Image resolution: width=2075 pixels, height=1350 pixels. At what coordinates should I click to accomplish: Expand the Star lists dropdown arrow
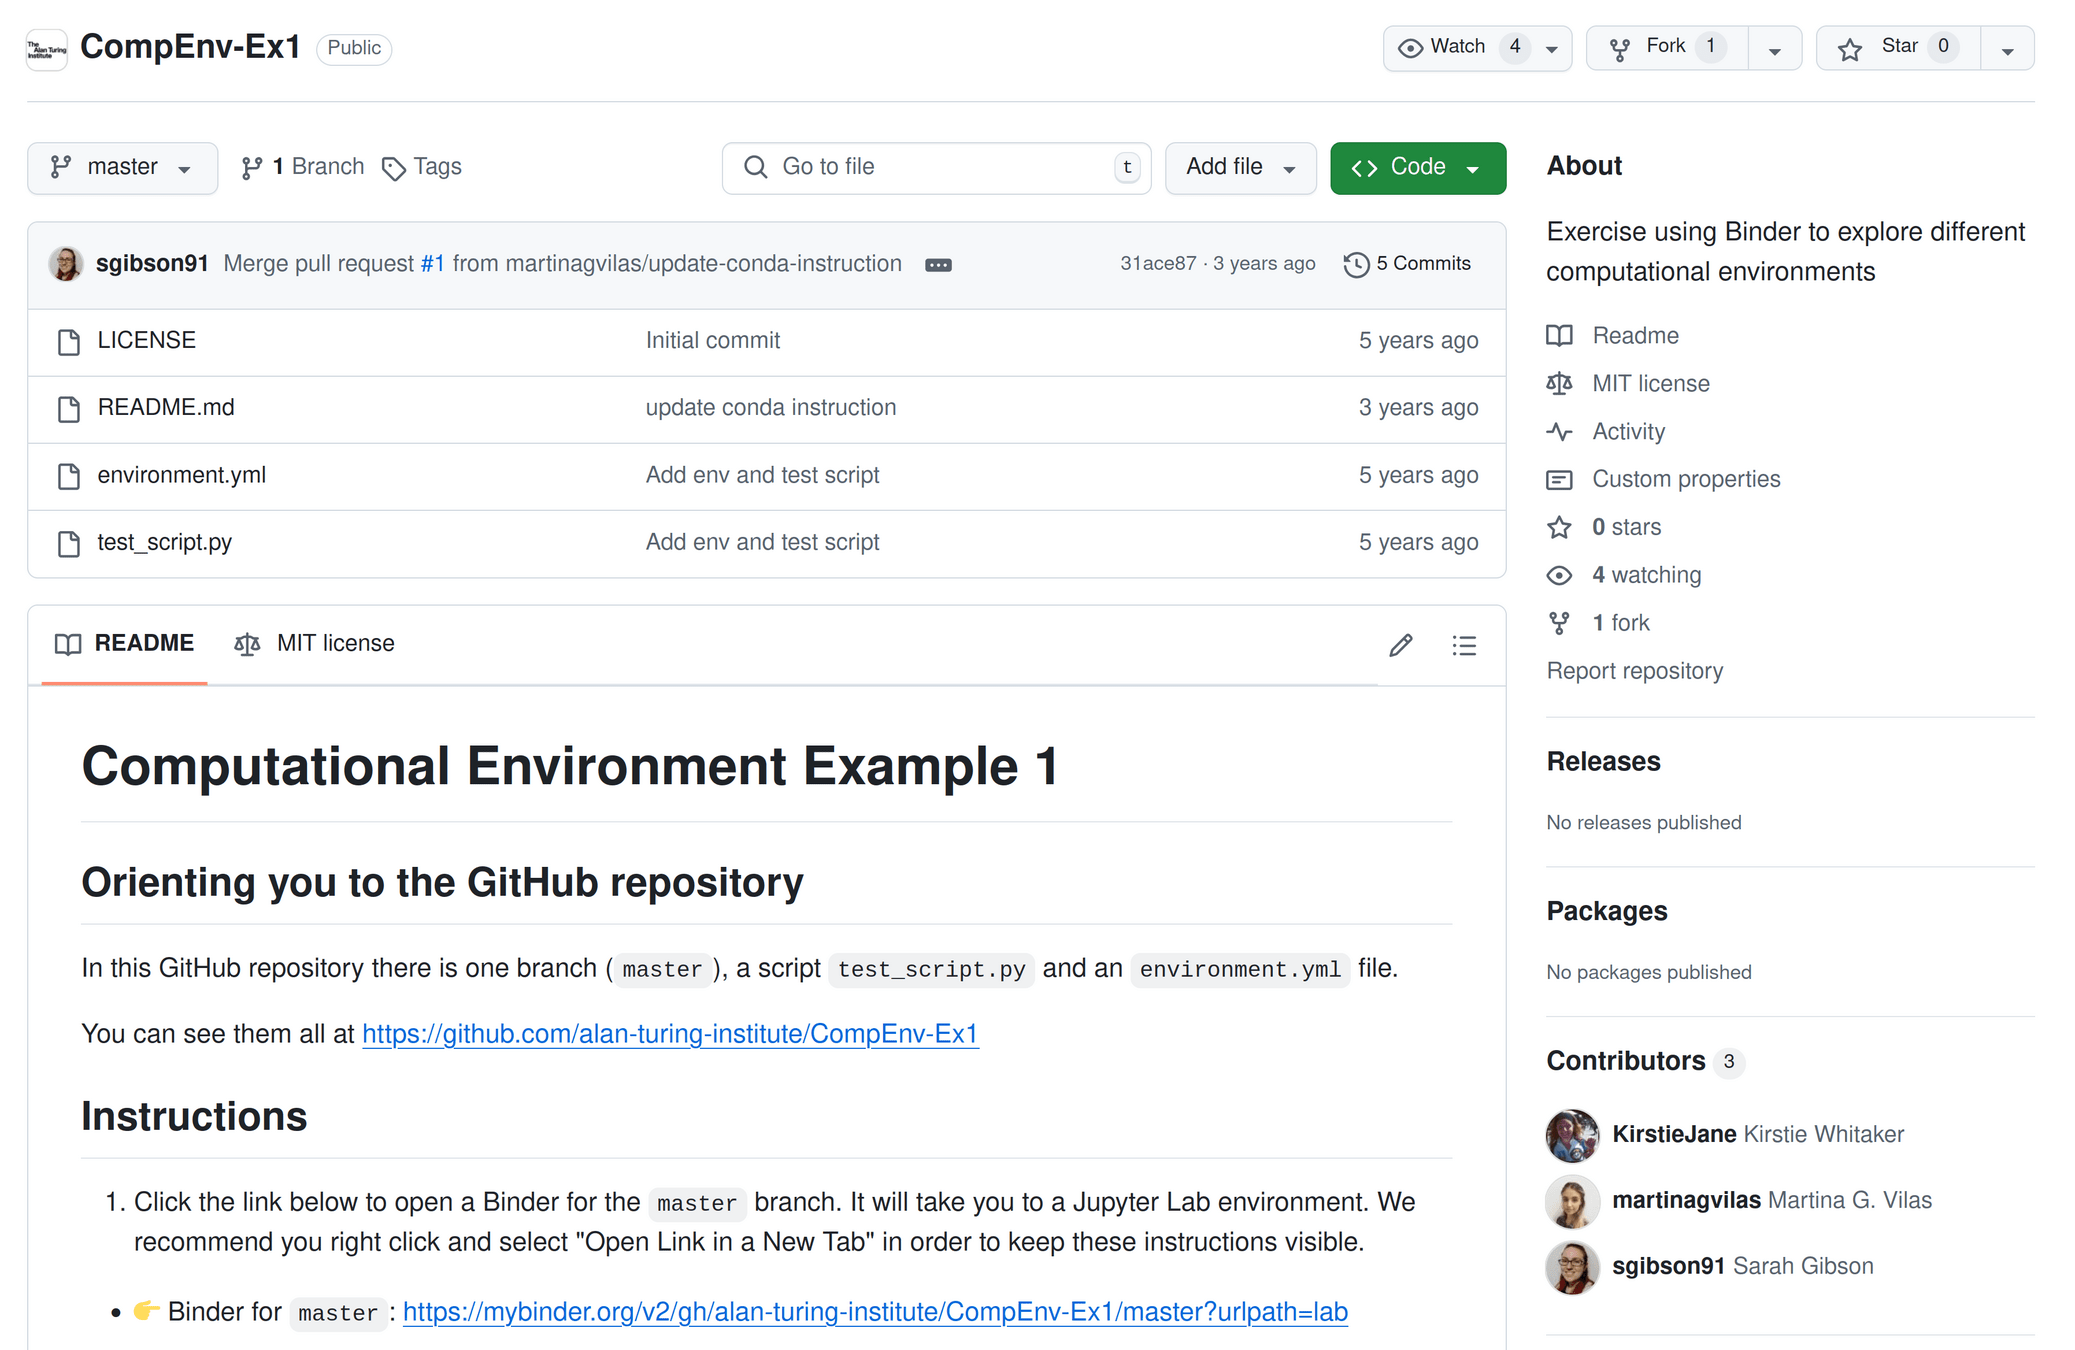2007,49
